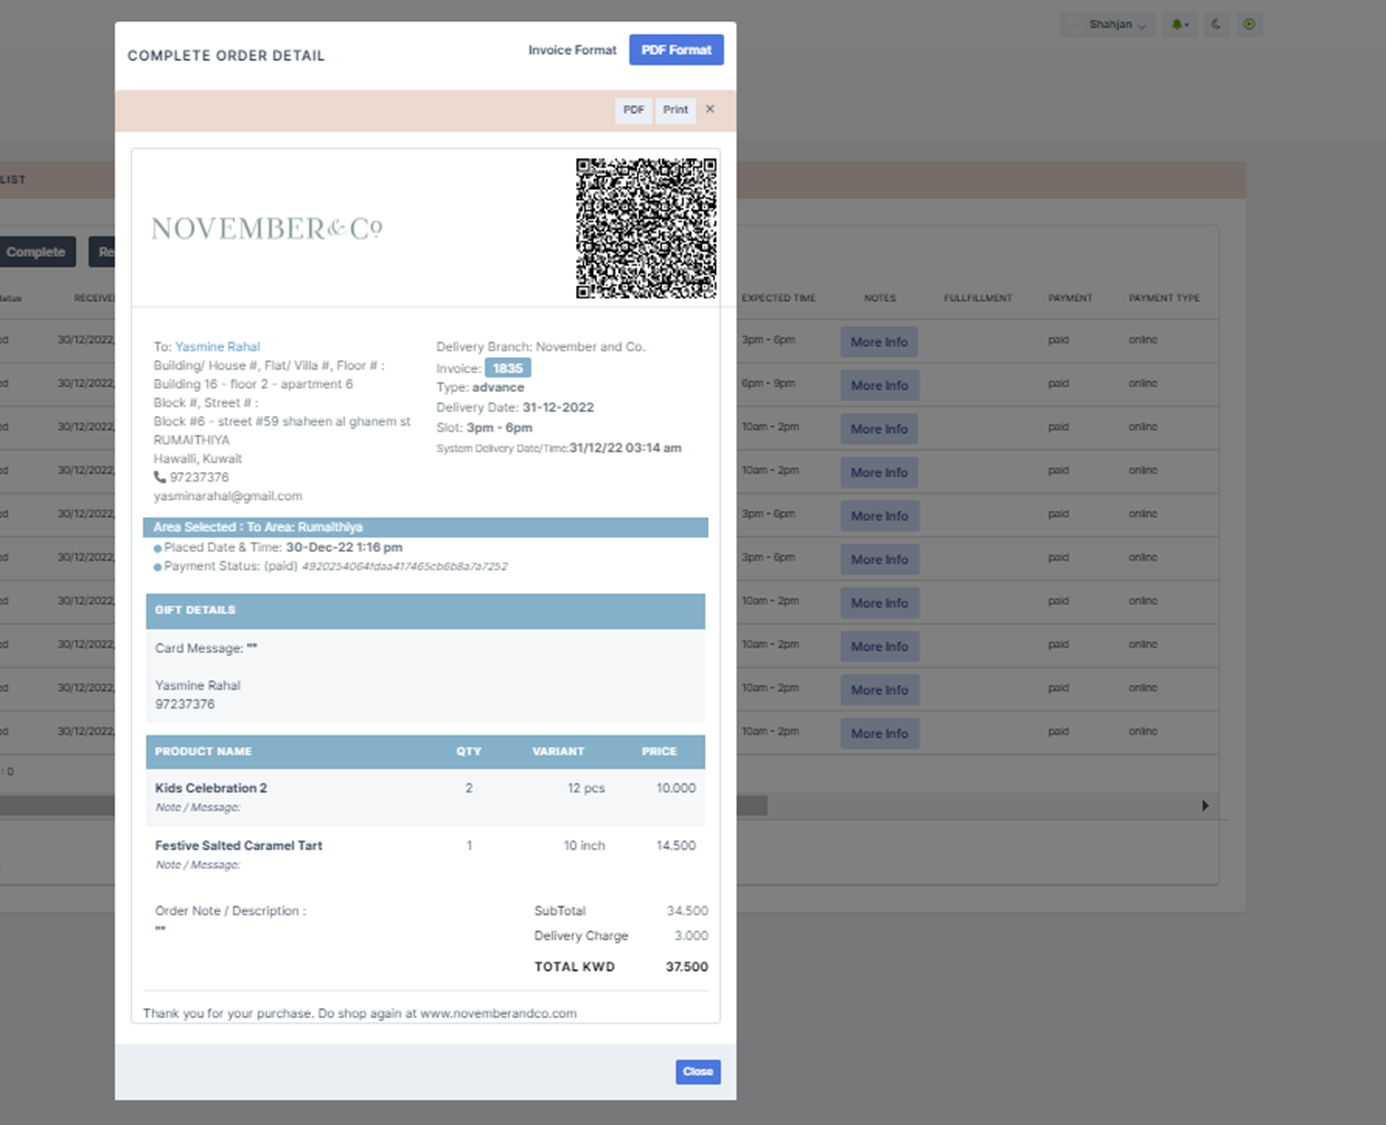Toggle dark mode with the moon icon
Screen dimensions: 1386x1125
1216,25
